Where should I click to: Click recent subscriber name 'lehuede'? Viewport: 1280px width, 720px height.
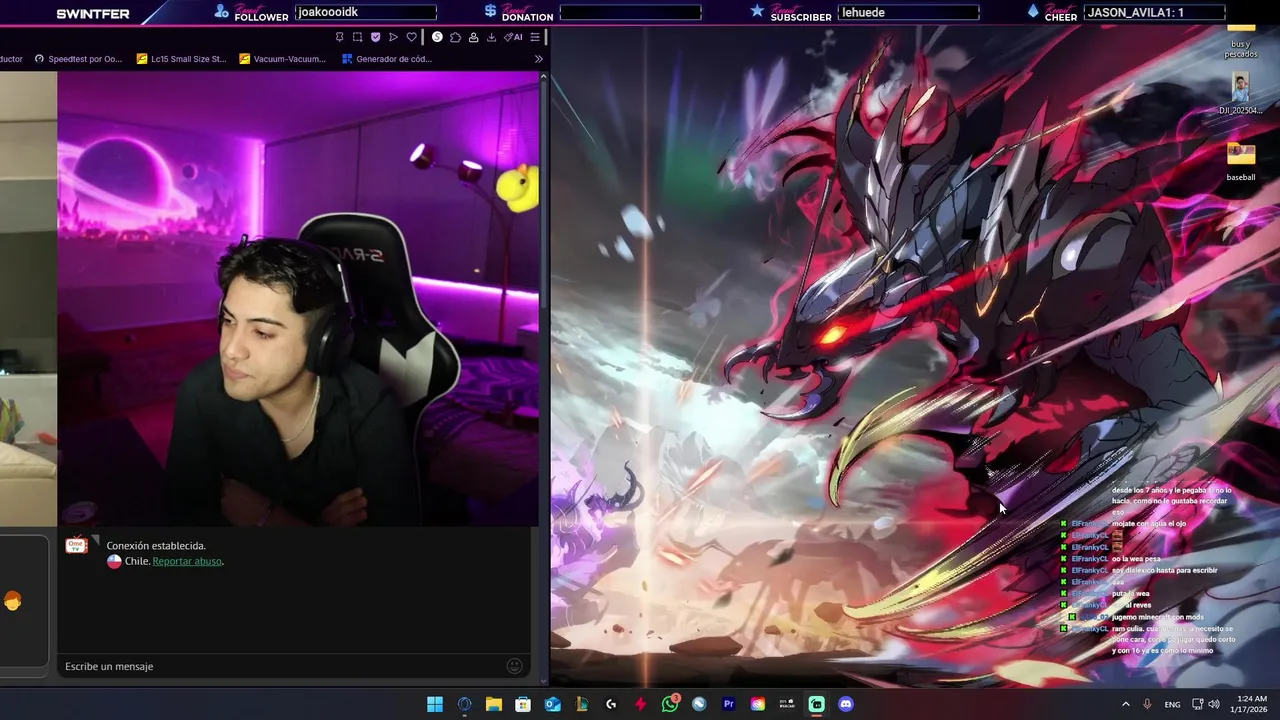coord(863,12)
